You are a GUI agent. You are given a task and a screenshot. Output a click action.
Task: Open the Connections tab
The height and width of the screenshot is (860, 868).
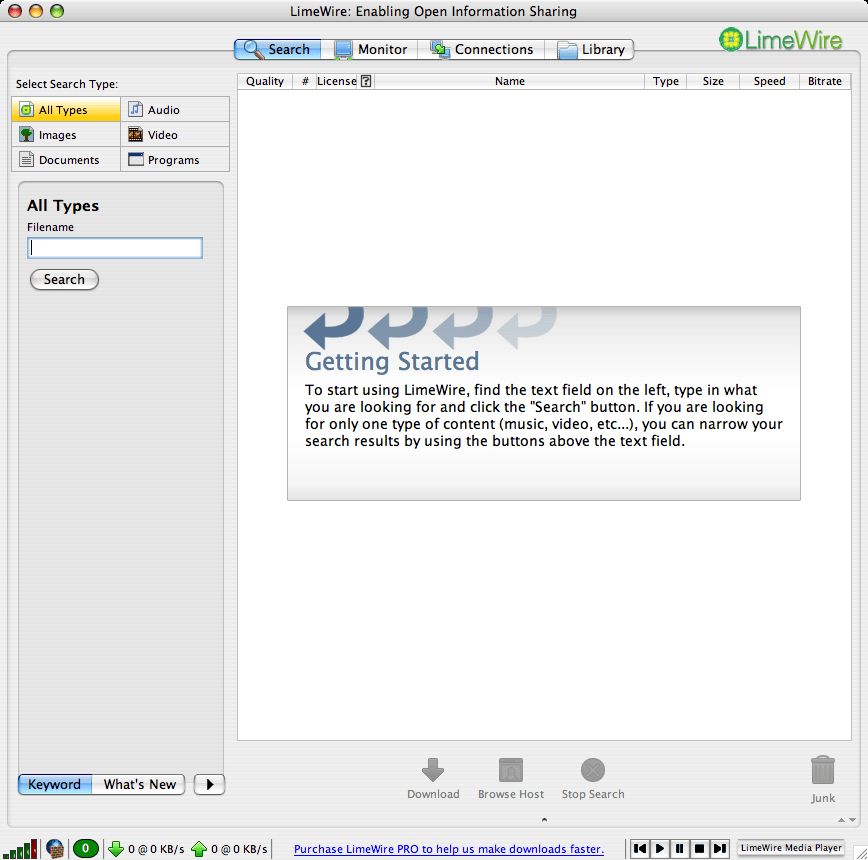click(482, 48)
